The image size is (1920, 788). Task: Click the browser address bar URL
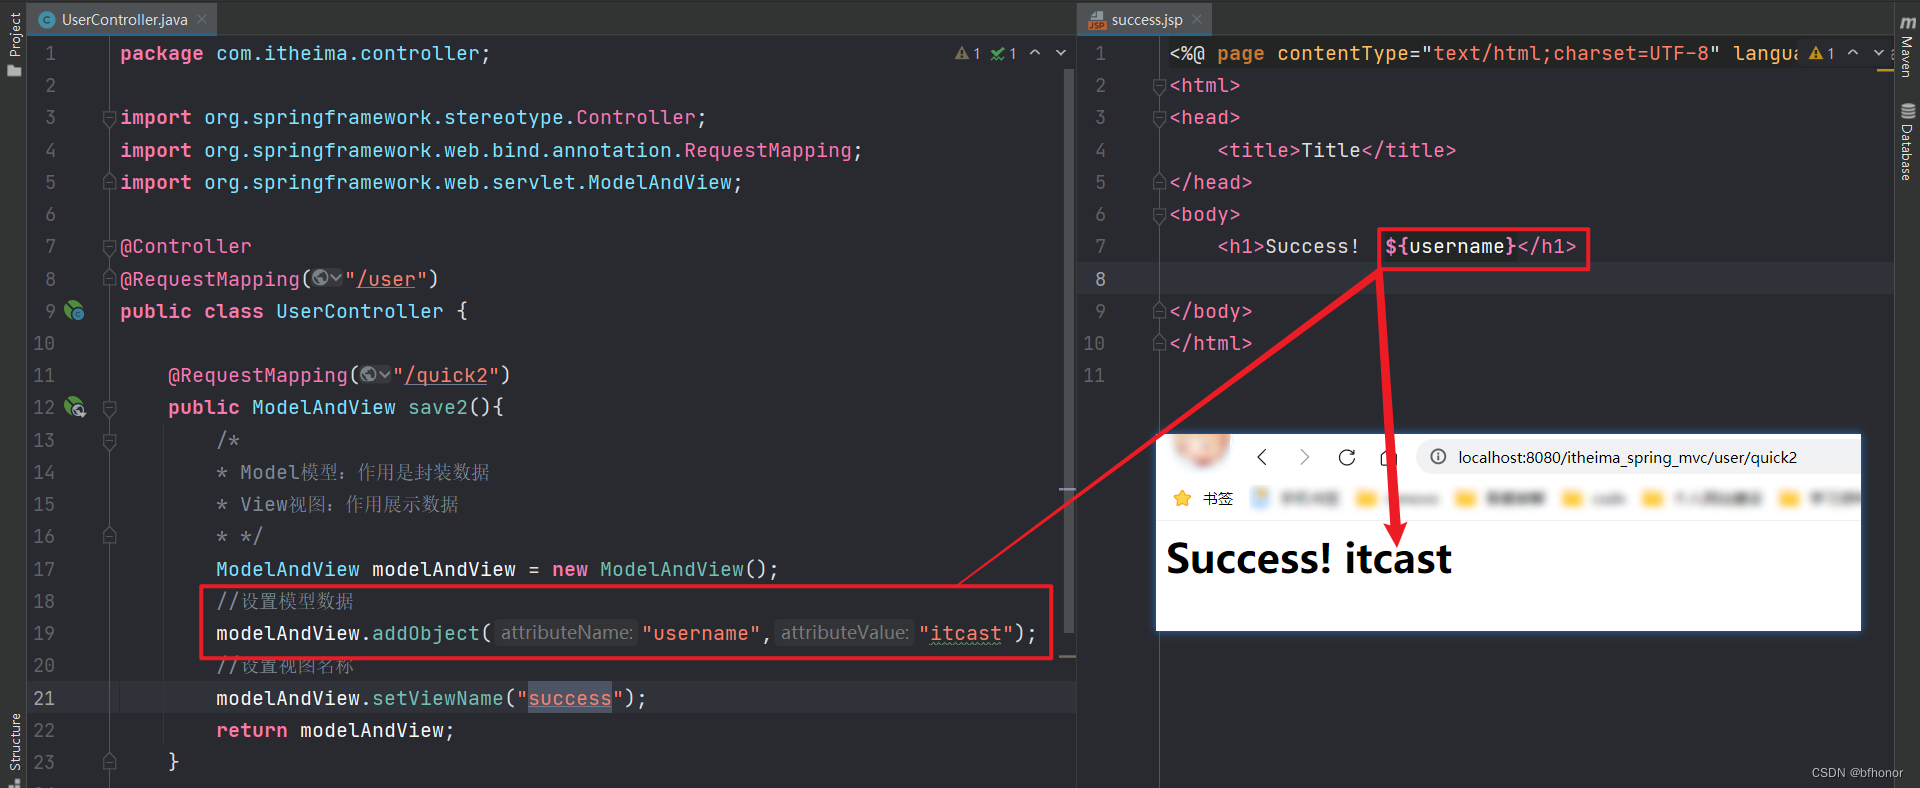click(1627, 457)
